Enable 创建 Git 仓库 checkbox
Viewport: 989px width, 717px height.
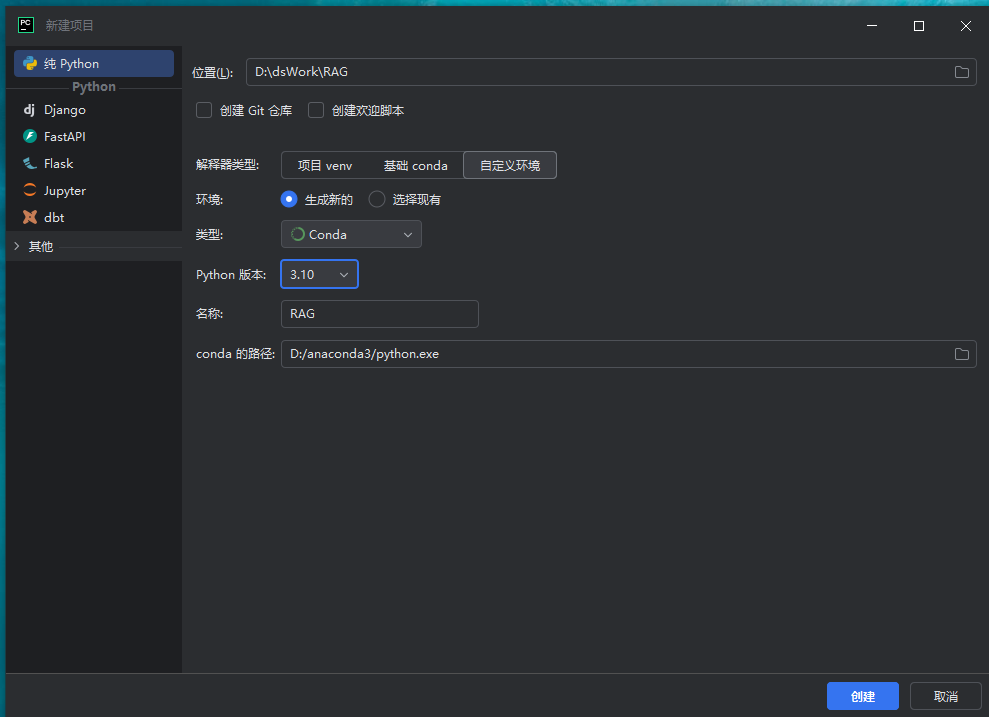click(x=204, y=110)
